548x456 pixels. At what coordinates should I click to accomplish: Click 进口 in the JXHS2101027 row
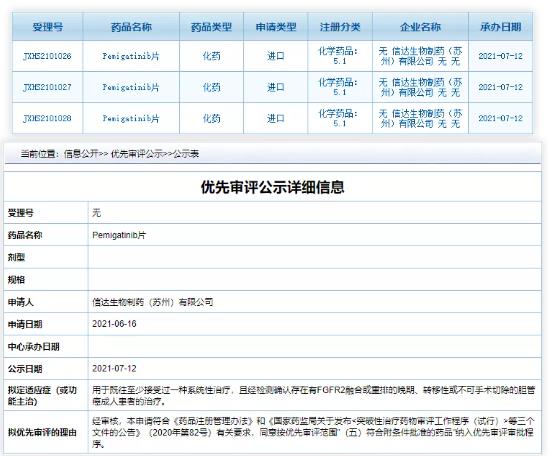coord(276,87)
